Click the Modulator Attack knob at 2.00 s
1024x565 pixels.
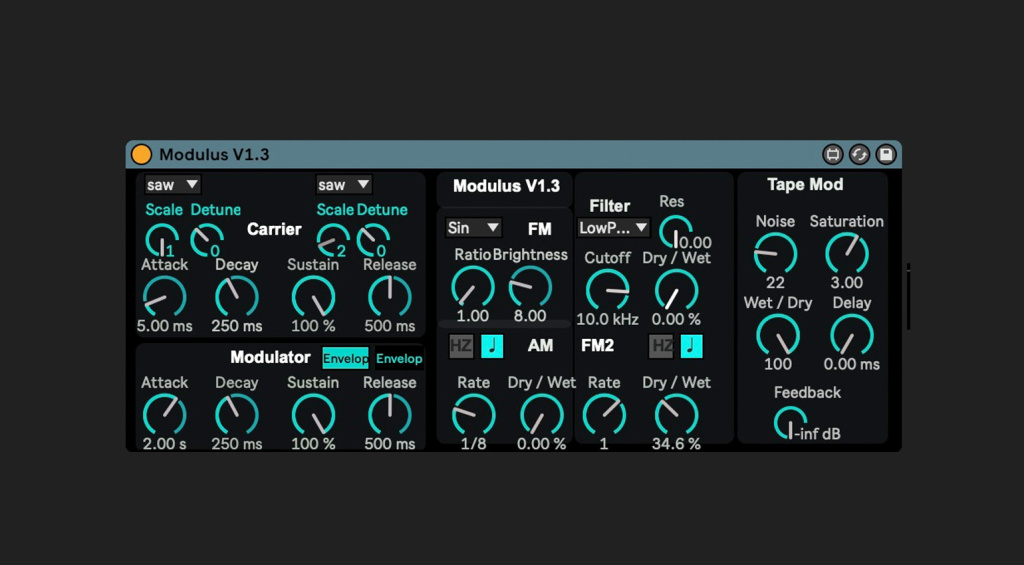pyautogui.click(x=165, y=415)
